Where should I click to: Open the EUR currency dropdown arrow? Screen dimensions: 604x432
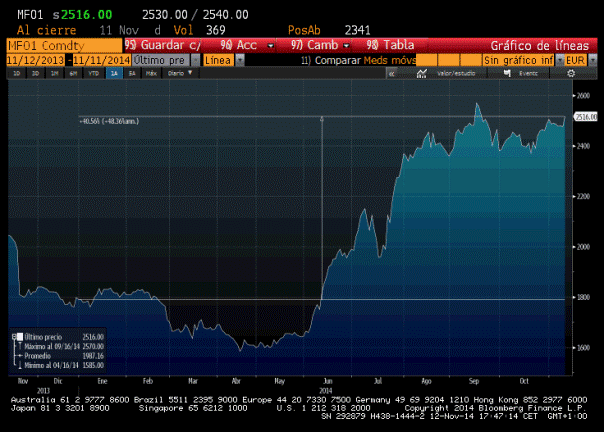coord(593,61)
